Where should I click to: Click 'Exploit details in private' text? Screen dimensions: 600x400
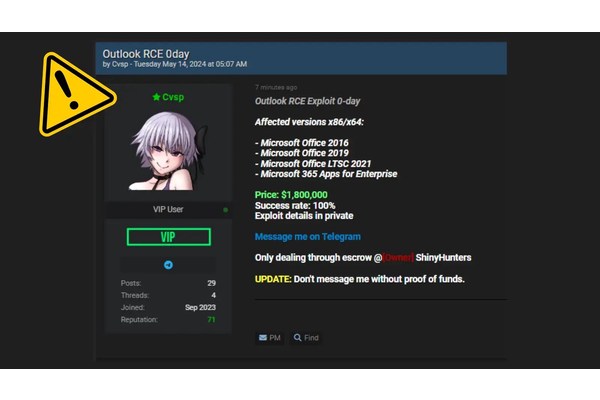(x=304, y=216)
